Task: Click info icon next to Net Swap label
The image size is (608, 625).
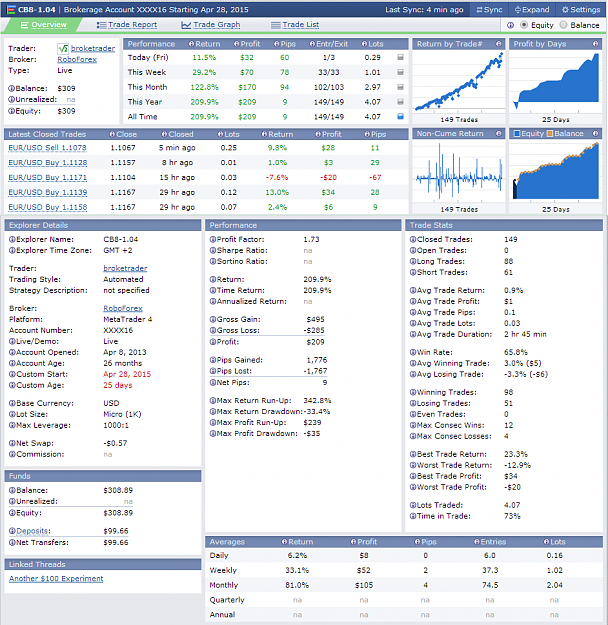Action: click(12, 443)
